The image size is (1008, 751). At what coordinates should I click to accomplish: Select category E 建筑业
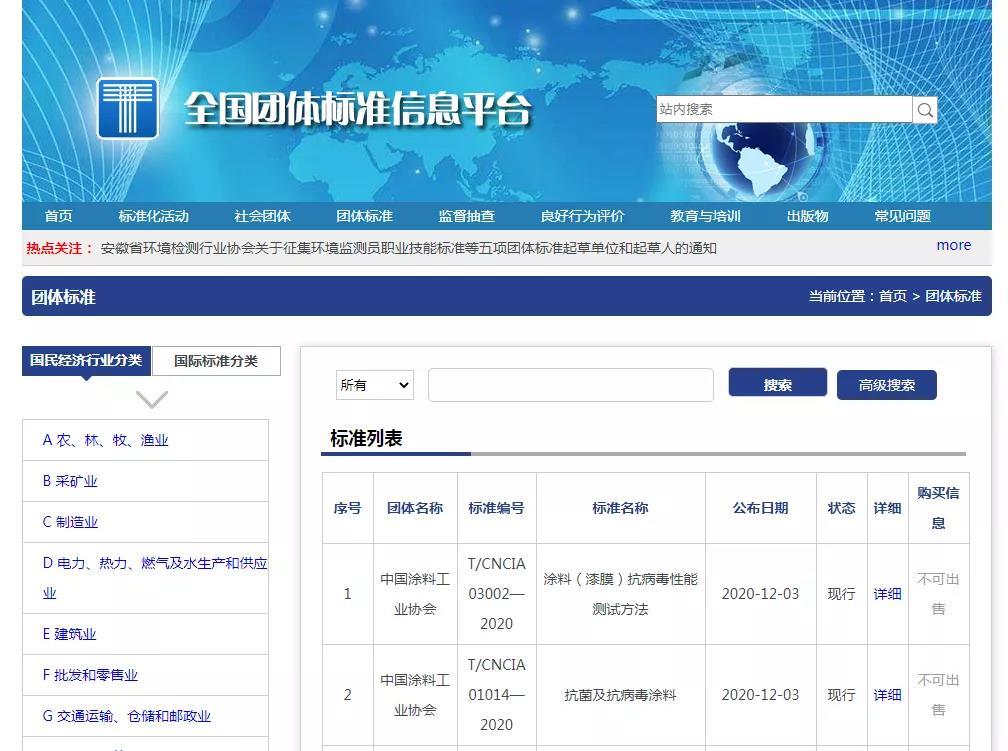(69, 634)
